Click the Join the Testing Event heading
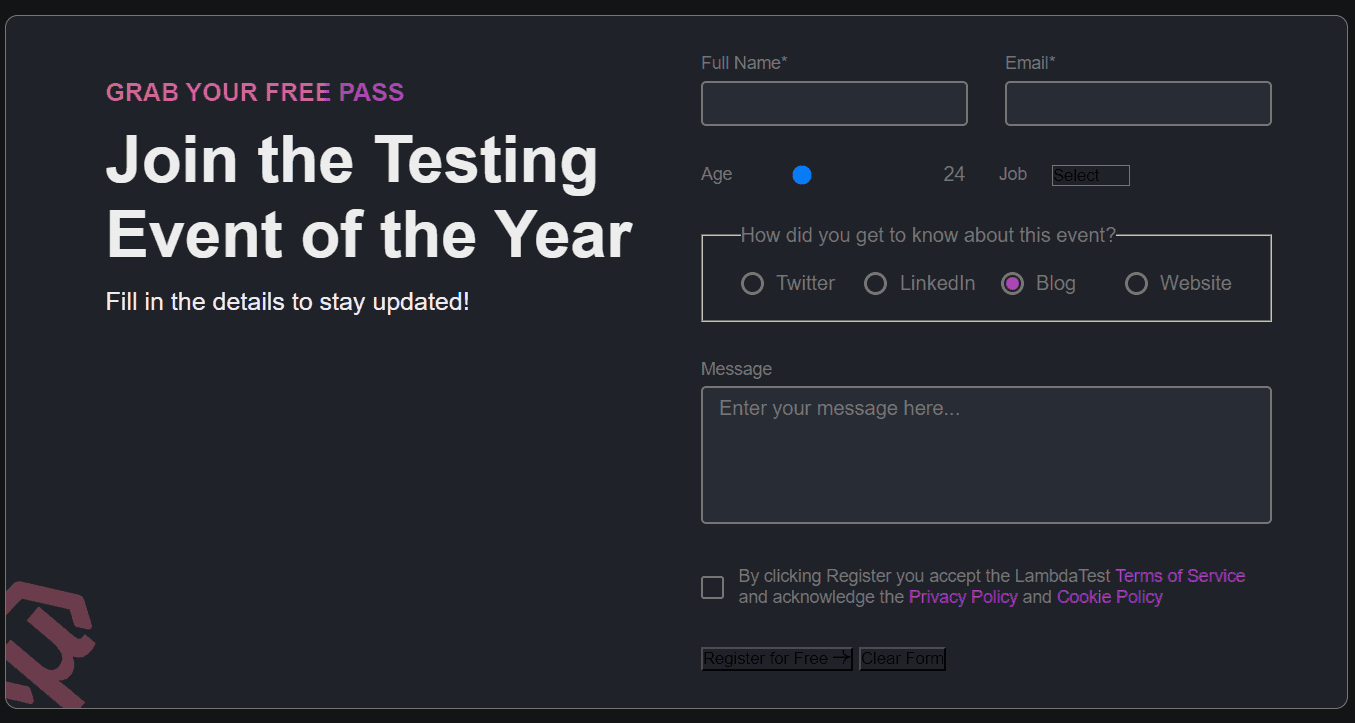 tap(368, 197)
